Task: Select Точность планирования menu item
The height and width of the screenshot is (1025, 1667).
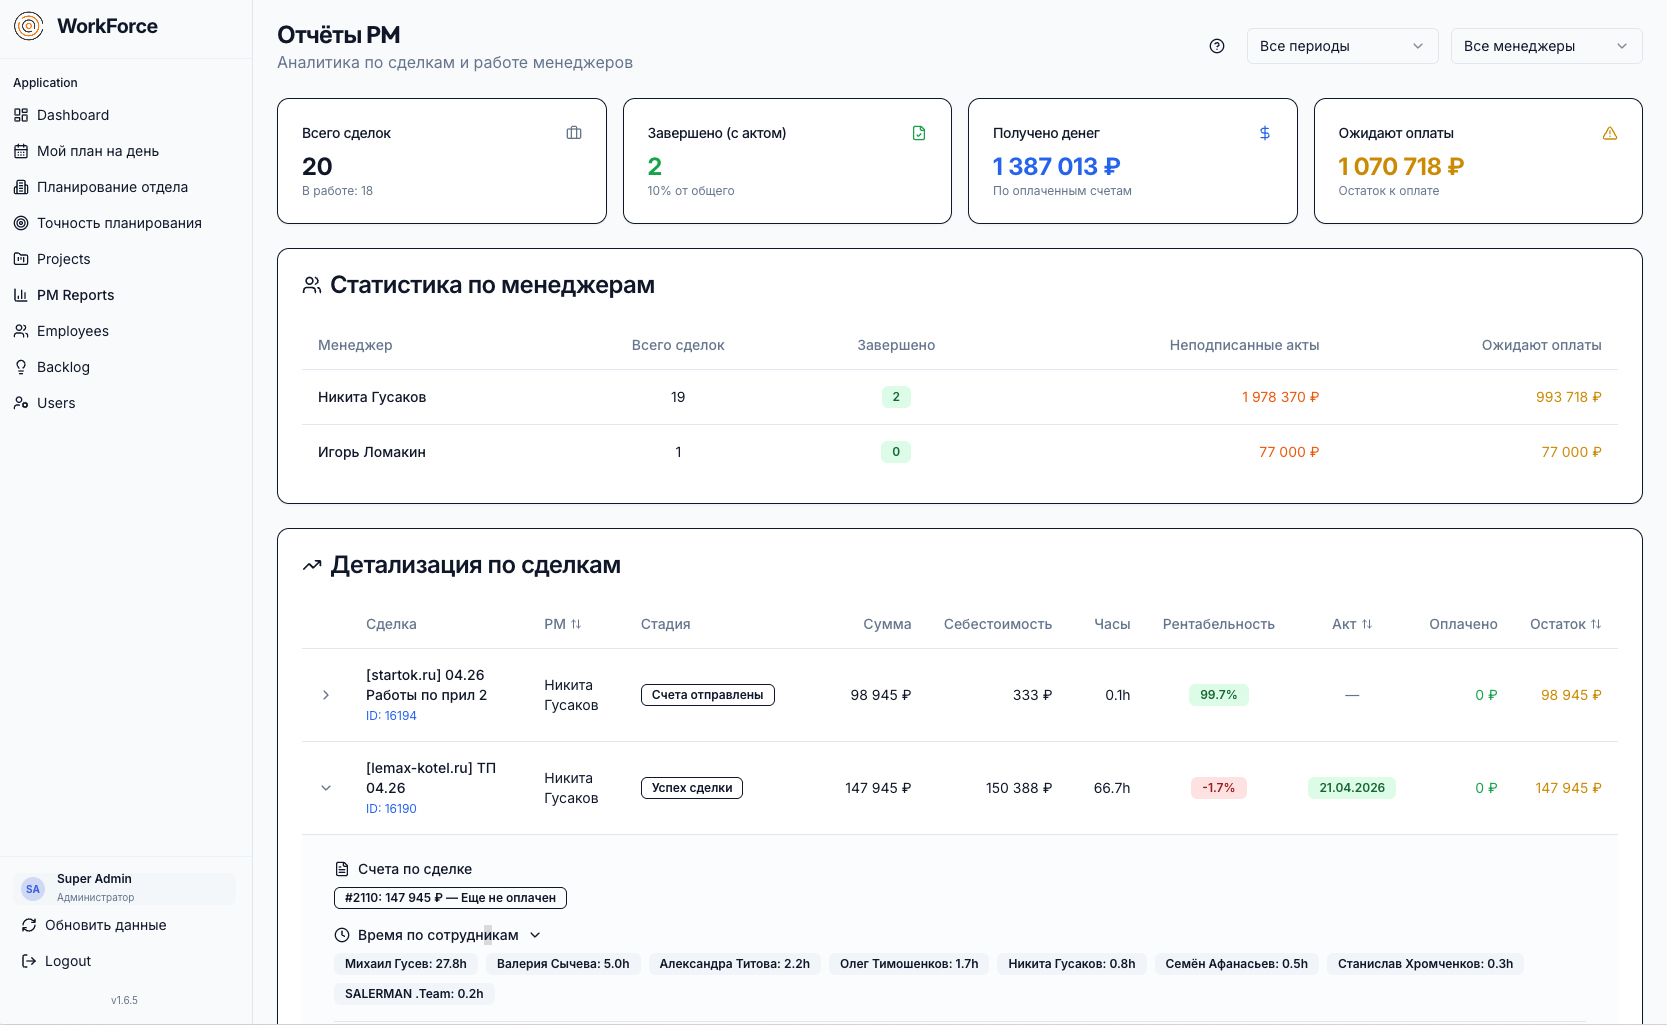Action: click(119, 223)
